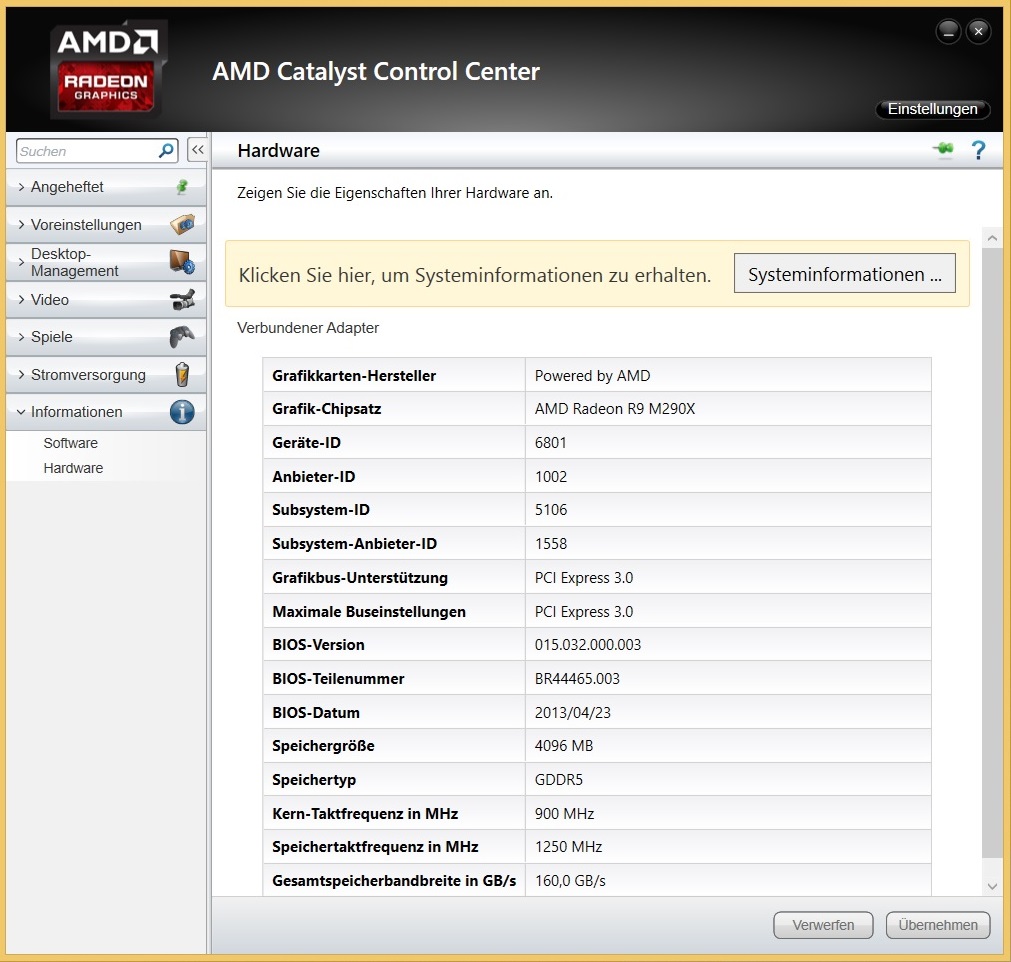
Task: Open the Einstellungen menu
Action: (932, 109)
